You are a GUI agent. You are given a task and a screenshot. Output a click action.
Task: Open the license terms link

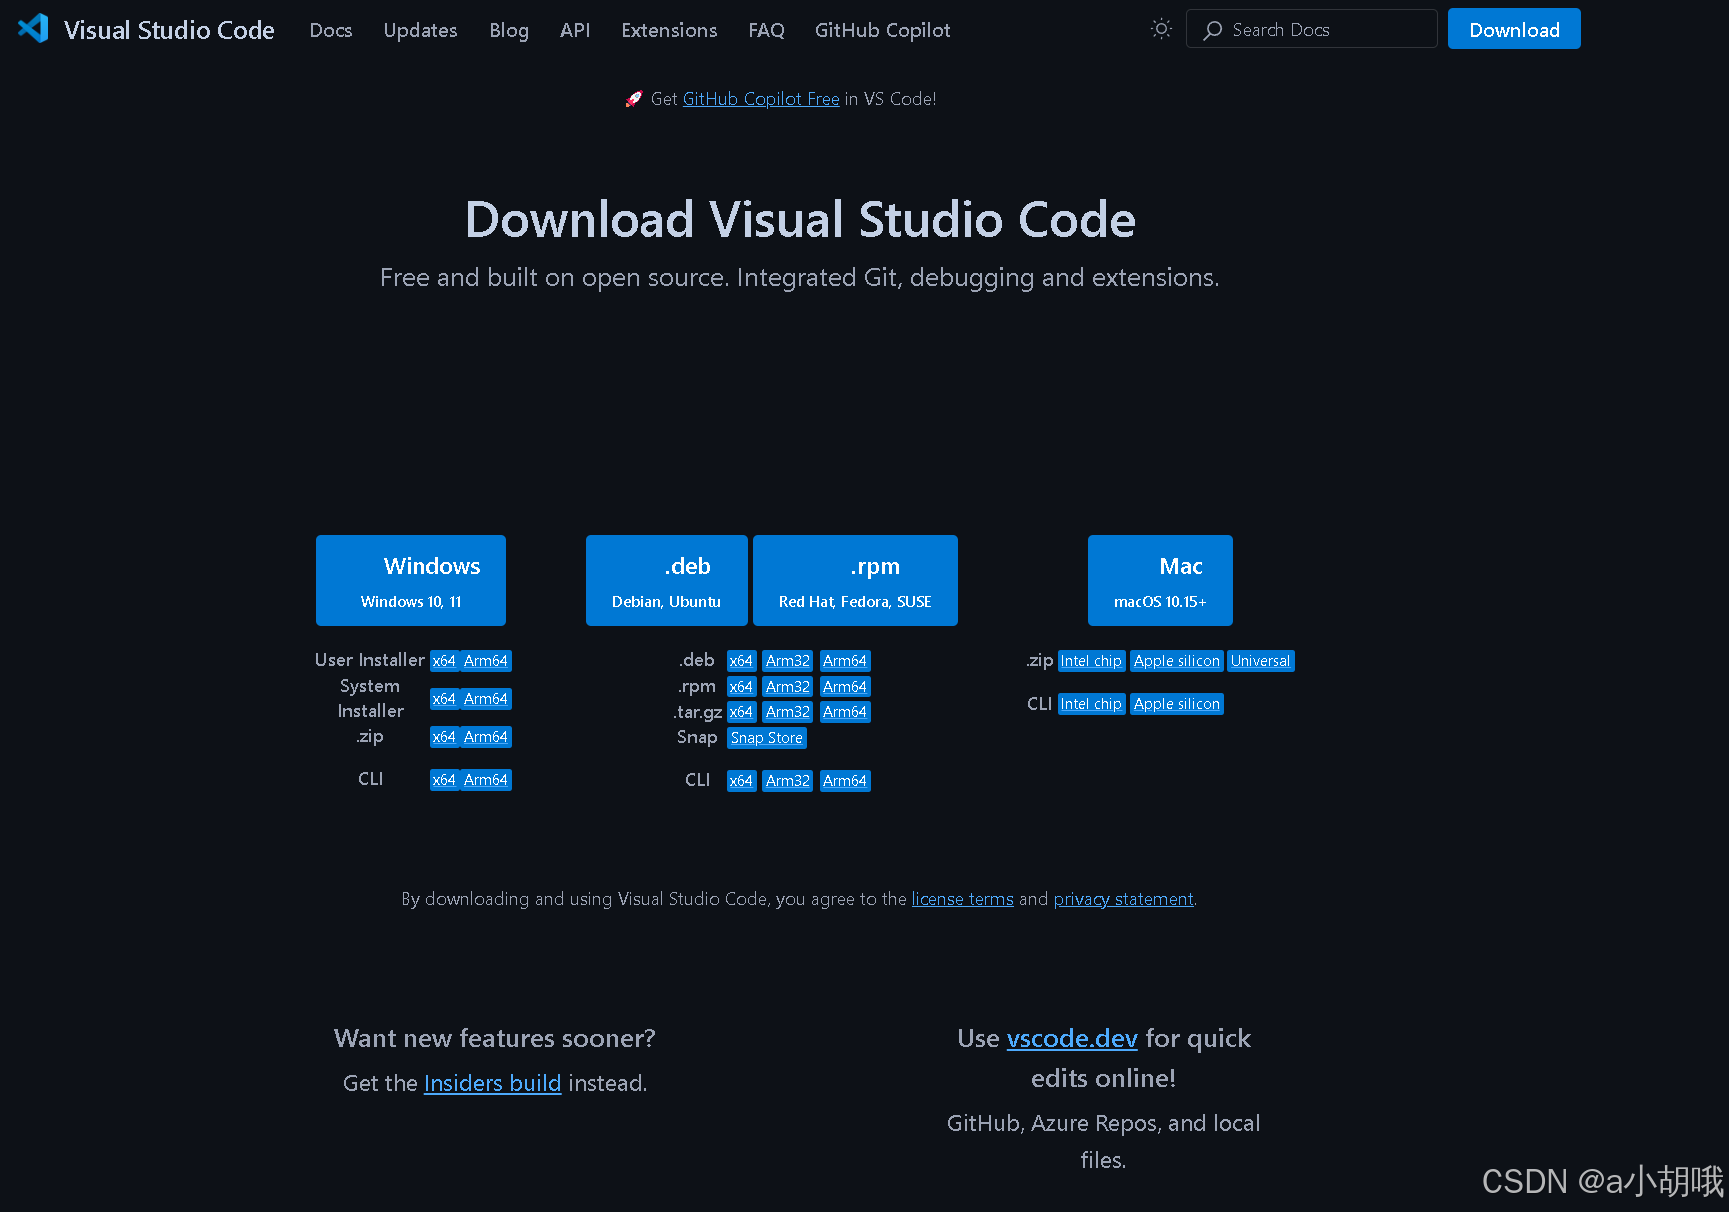point(963,899)
